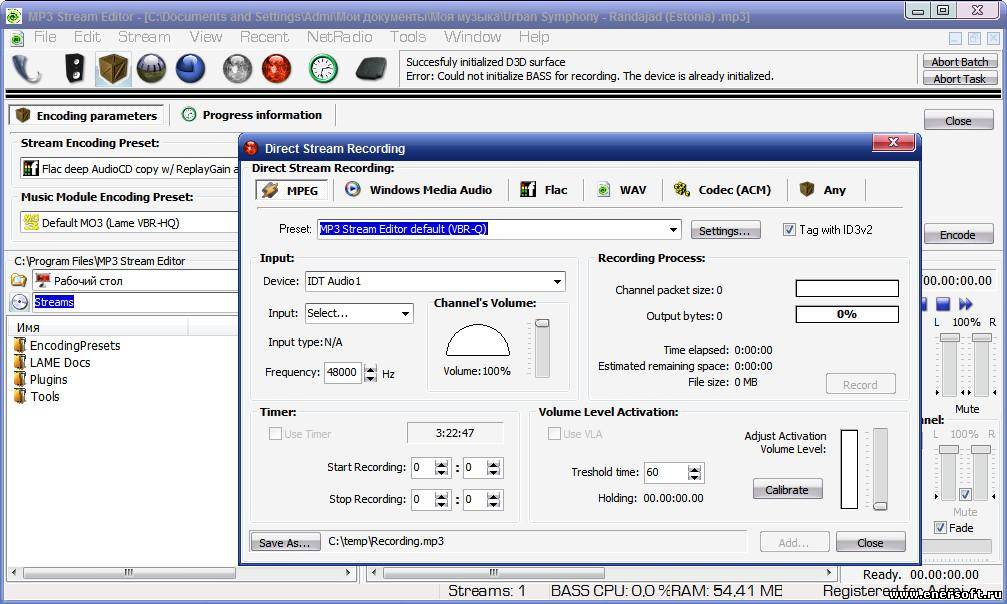This screenshot has width=1007, height=604.
Task: Click Close button at dialog bottom
Action: (870, 542)
